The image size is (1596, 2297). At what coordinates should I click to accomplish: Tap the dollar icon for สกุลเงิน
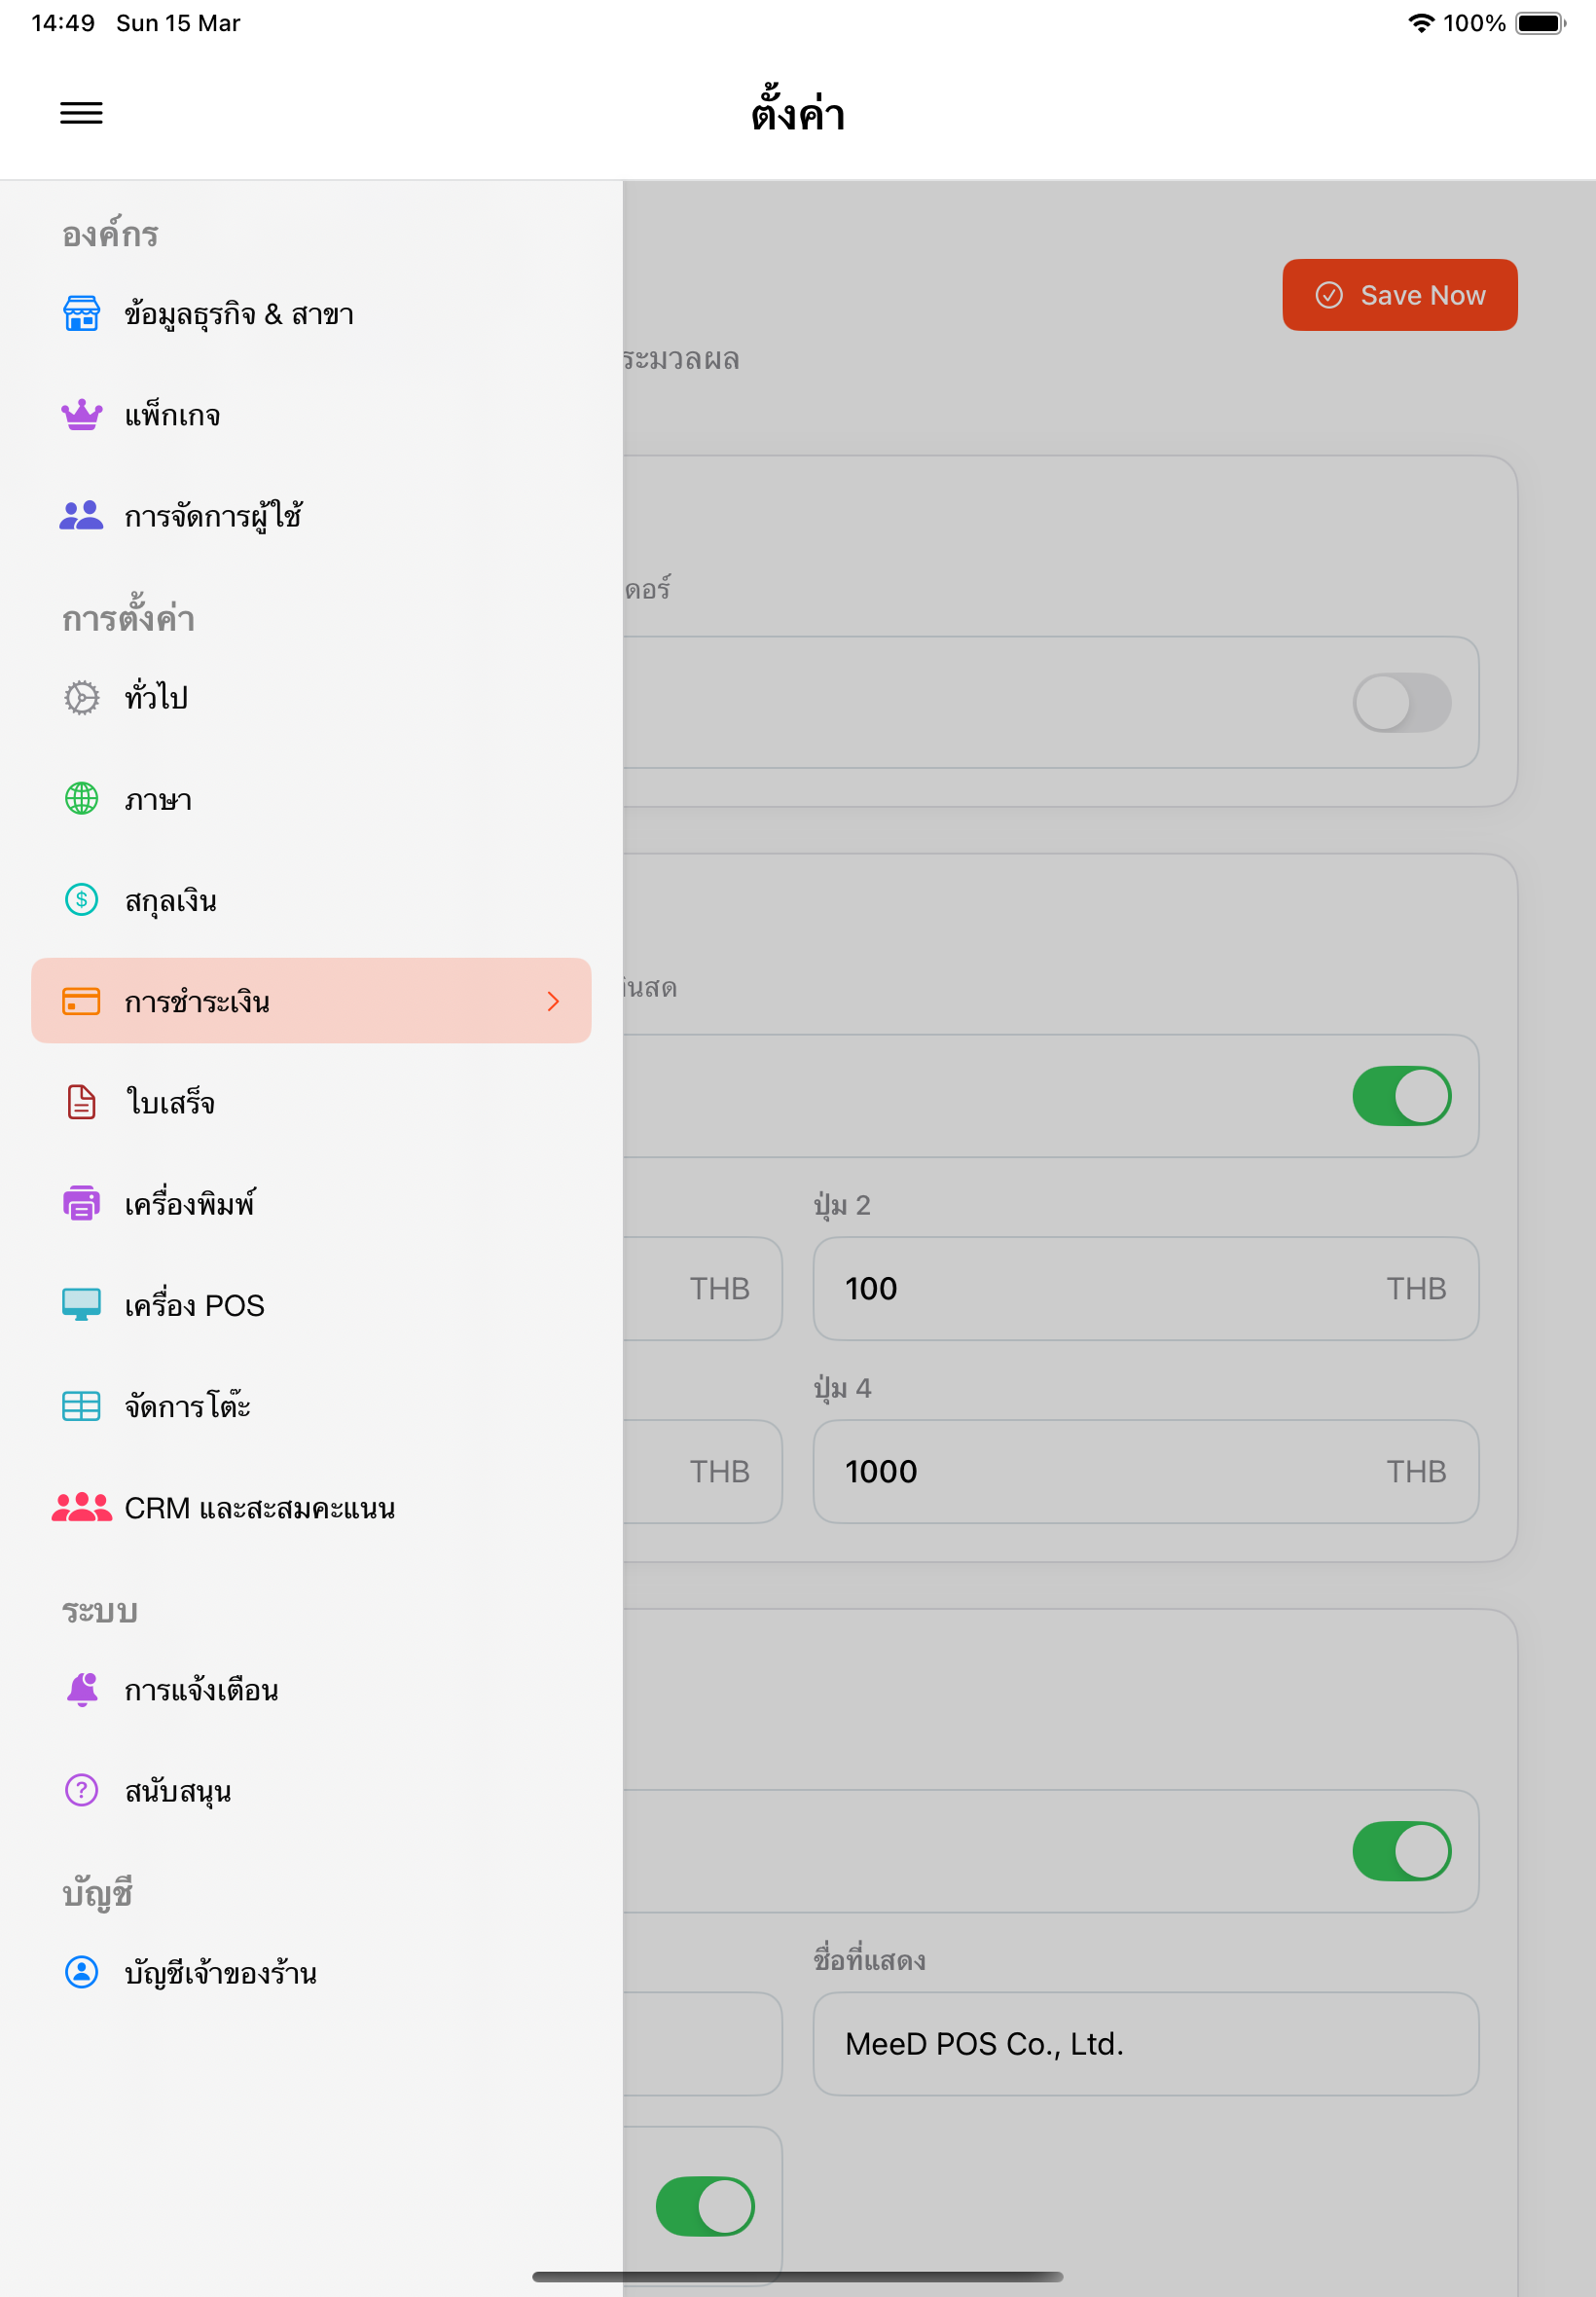pyautogui.click(x=81, y=900)
